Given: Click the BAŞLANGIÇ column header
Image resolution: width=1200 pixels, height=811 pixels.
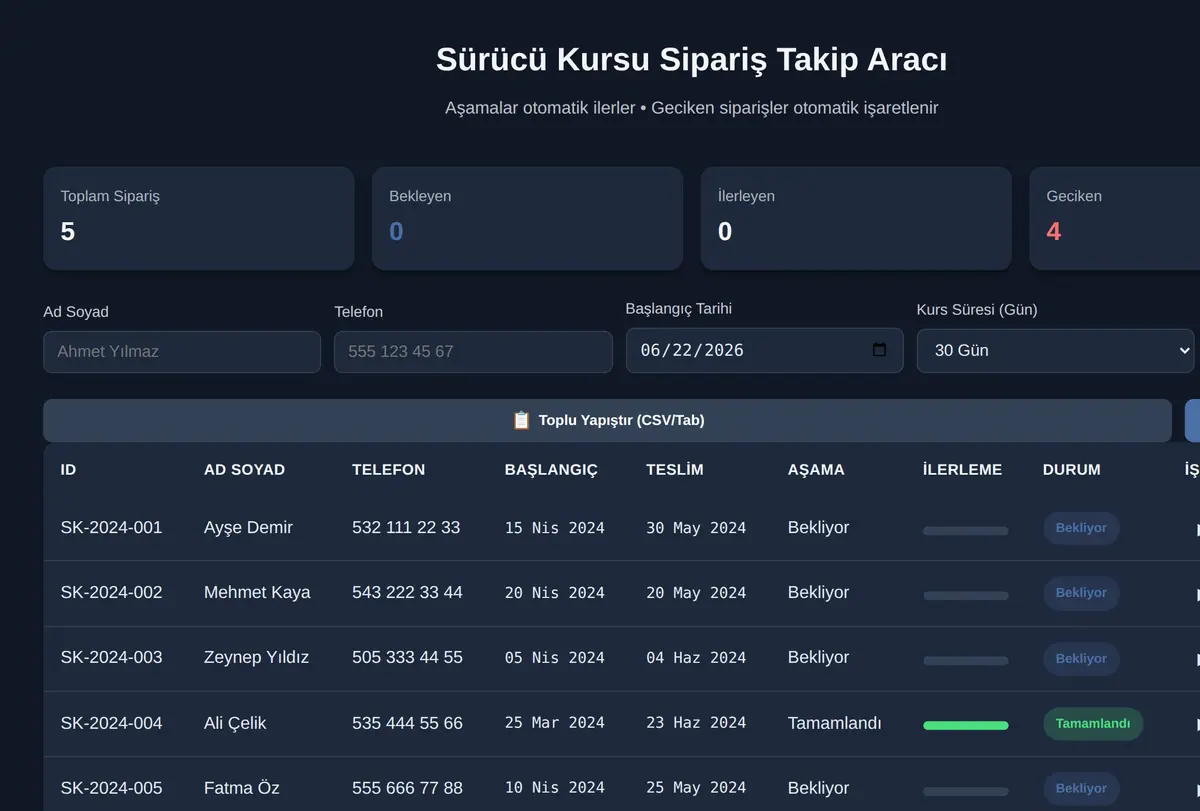Looking at the screenshot, I should coord(551,469).
